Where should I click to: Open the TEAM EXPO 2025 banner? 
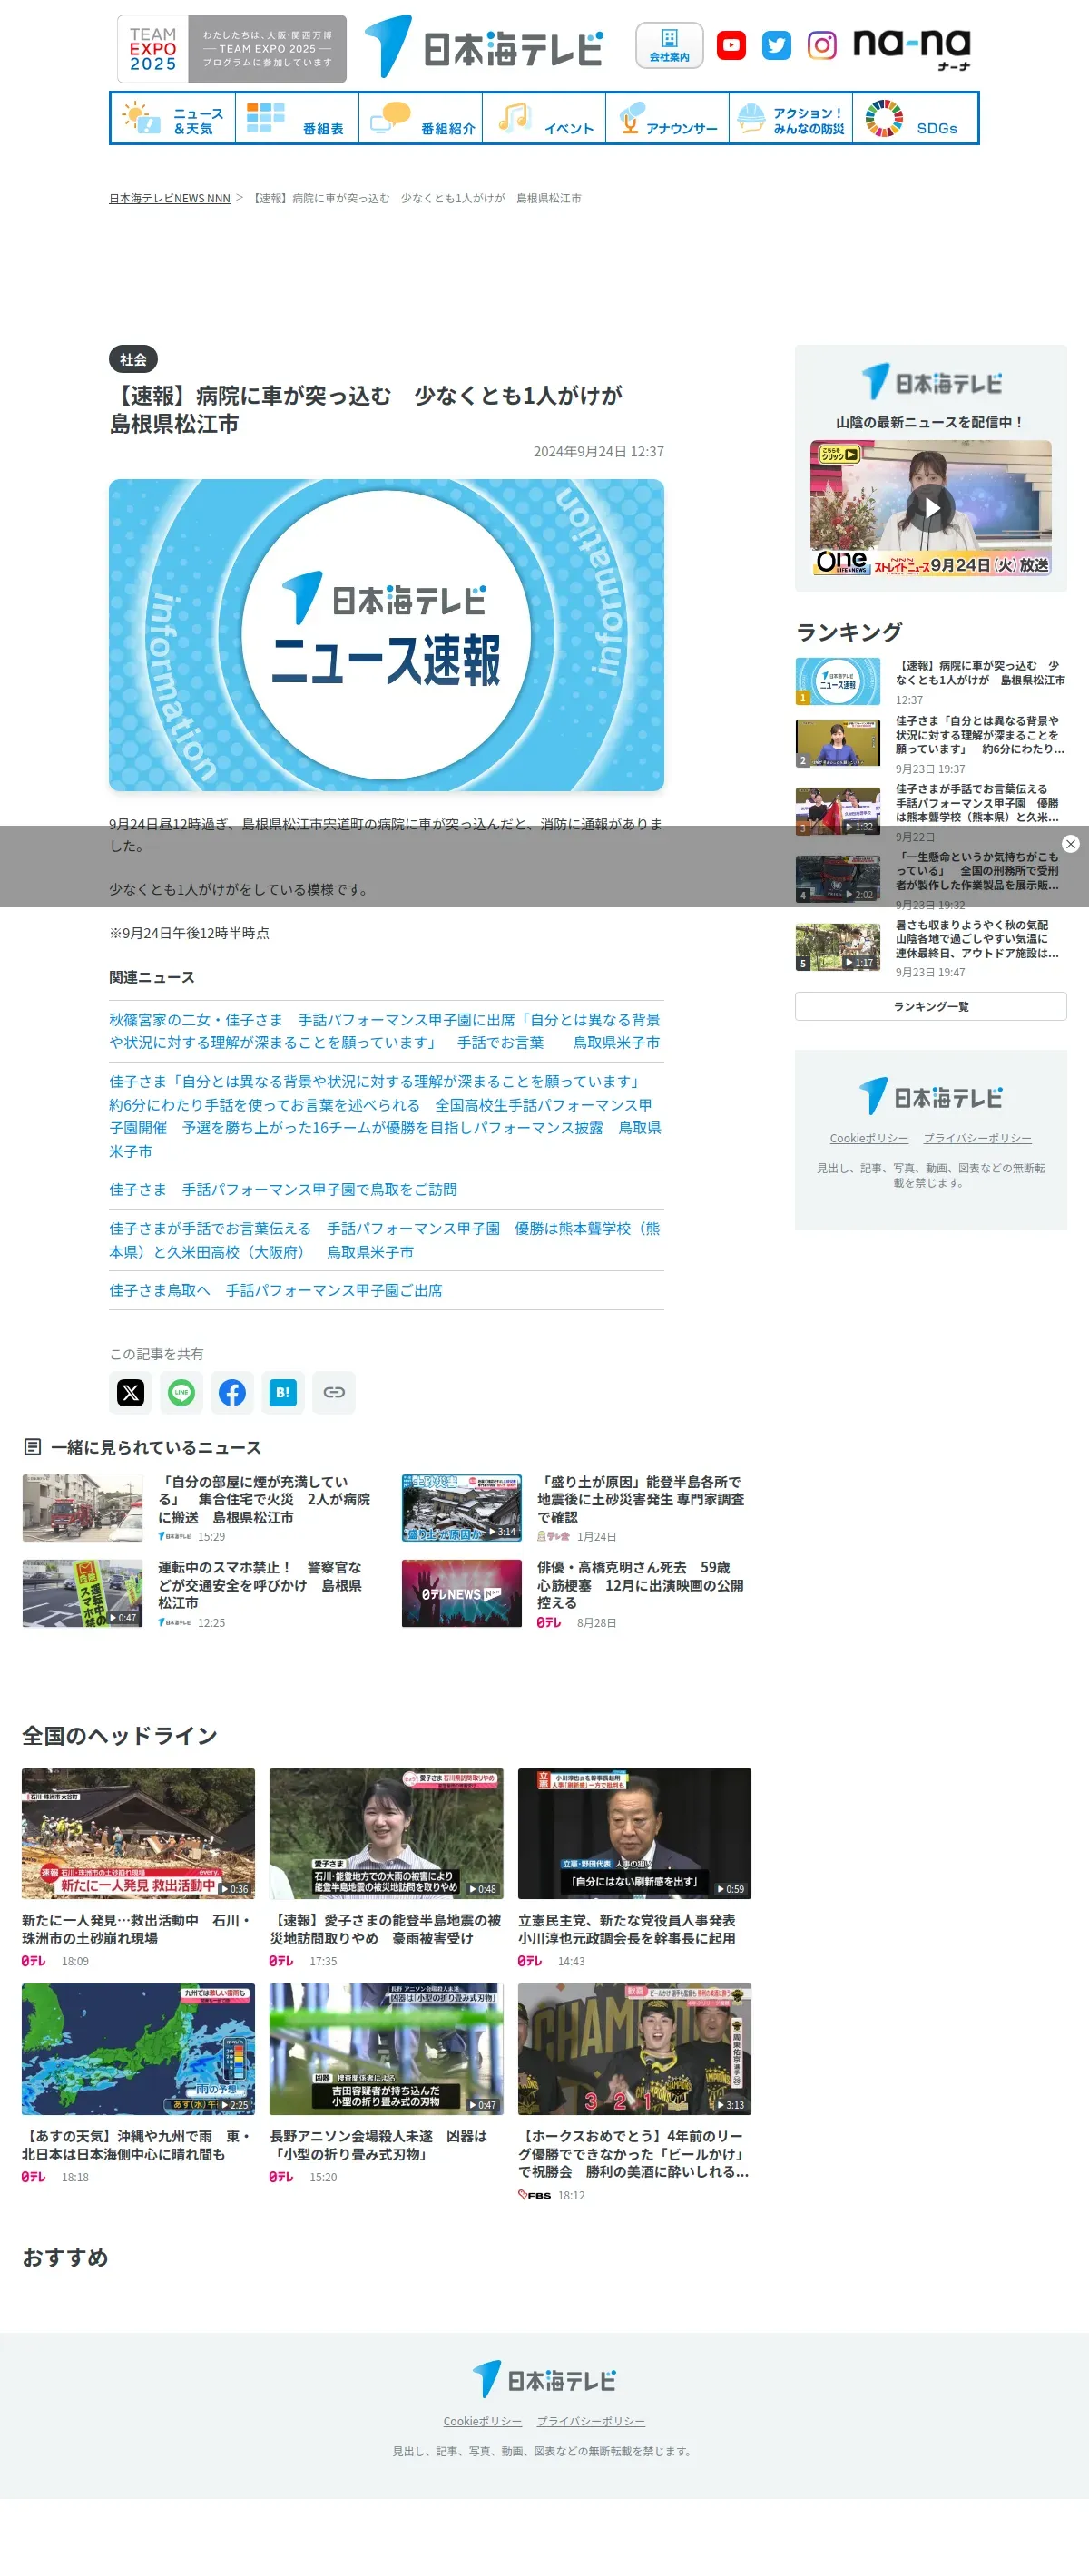(232, 48)
